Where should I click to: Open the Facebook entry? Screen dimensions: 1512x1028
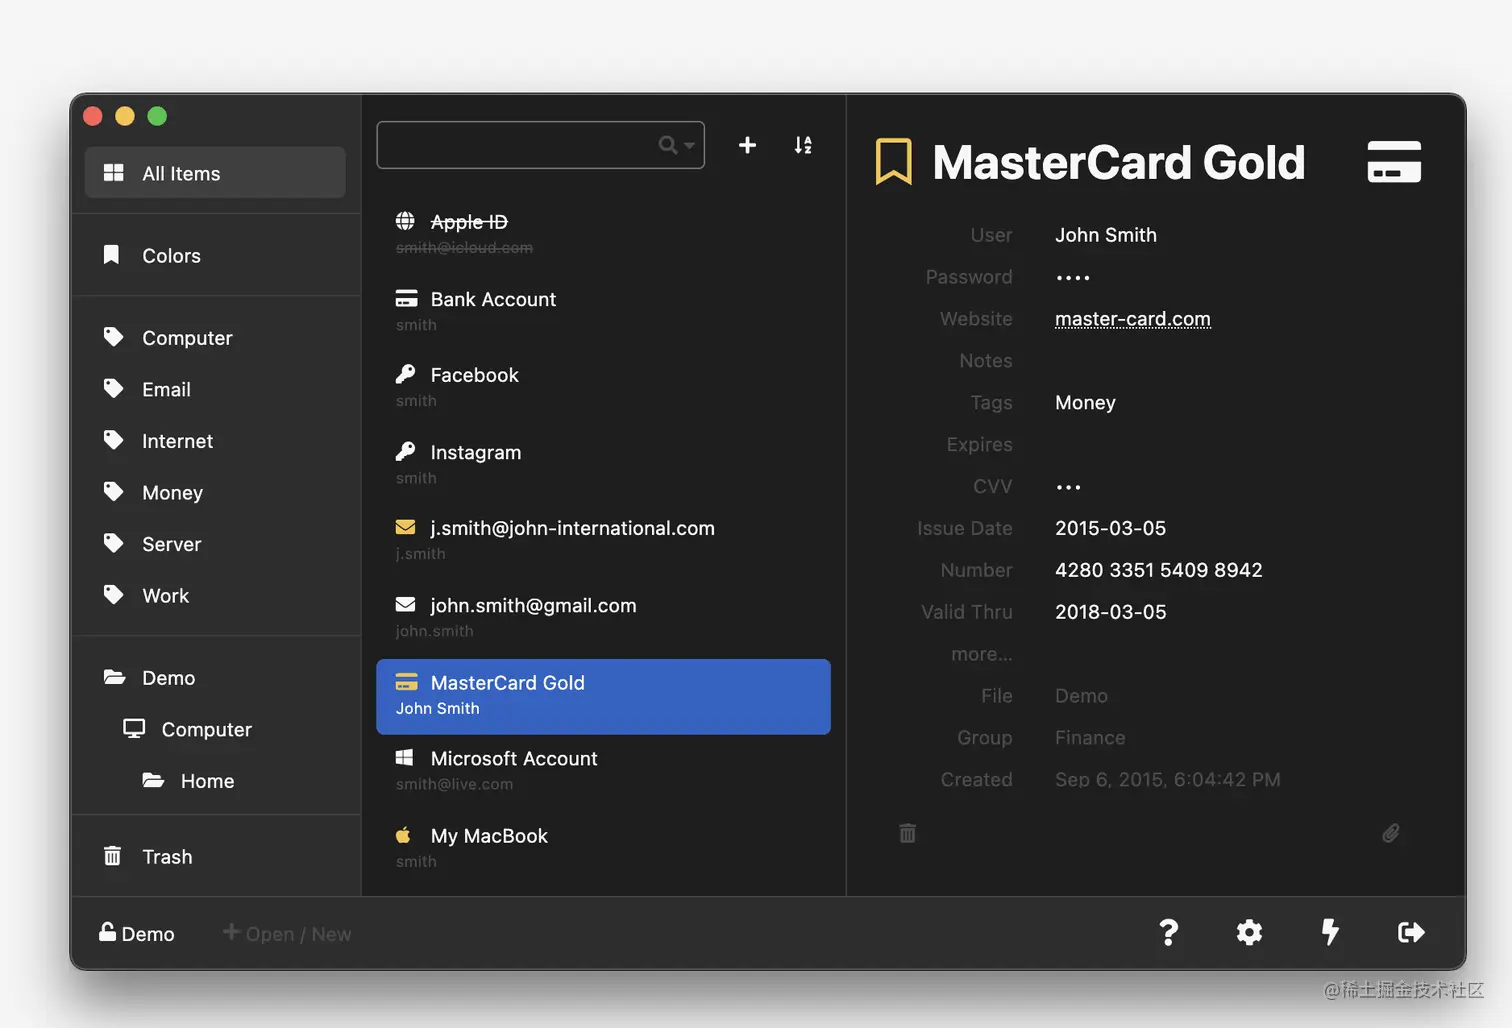603,386
